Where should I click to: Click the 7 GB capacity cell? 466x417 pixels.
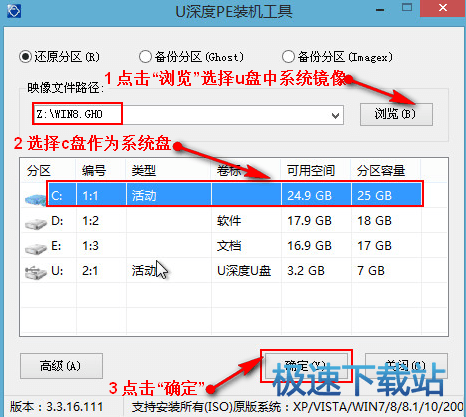(x=371, y=271)
